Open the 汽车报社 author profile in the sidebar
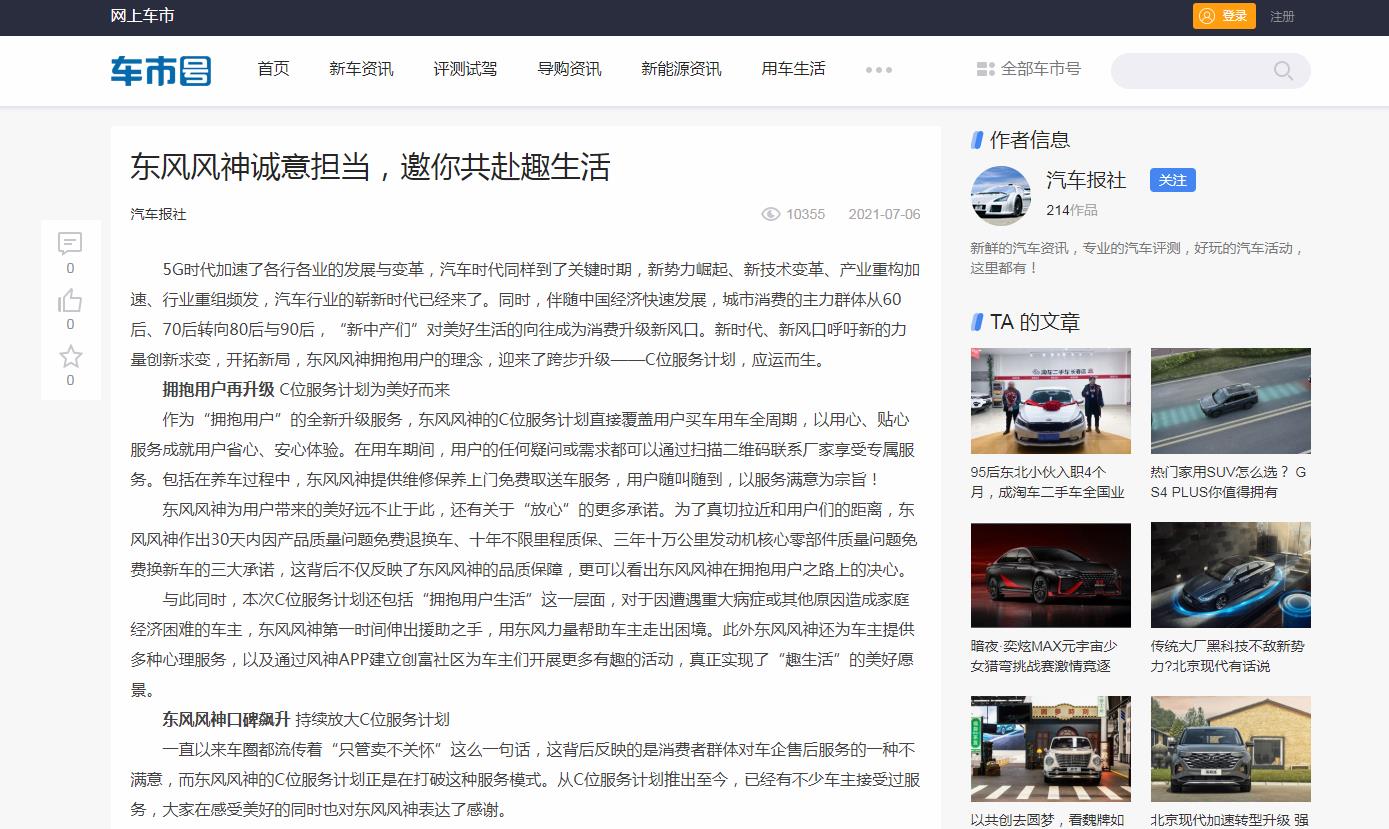This screenshot has width=1389, height=829. coord(1086,180)
